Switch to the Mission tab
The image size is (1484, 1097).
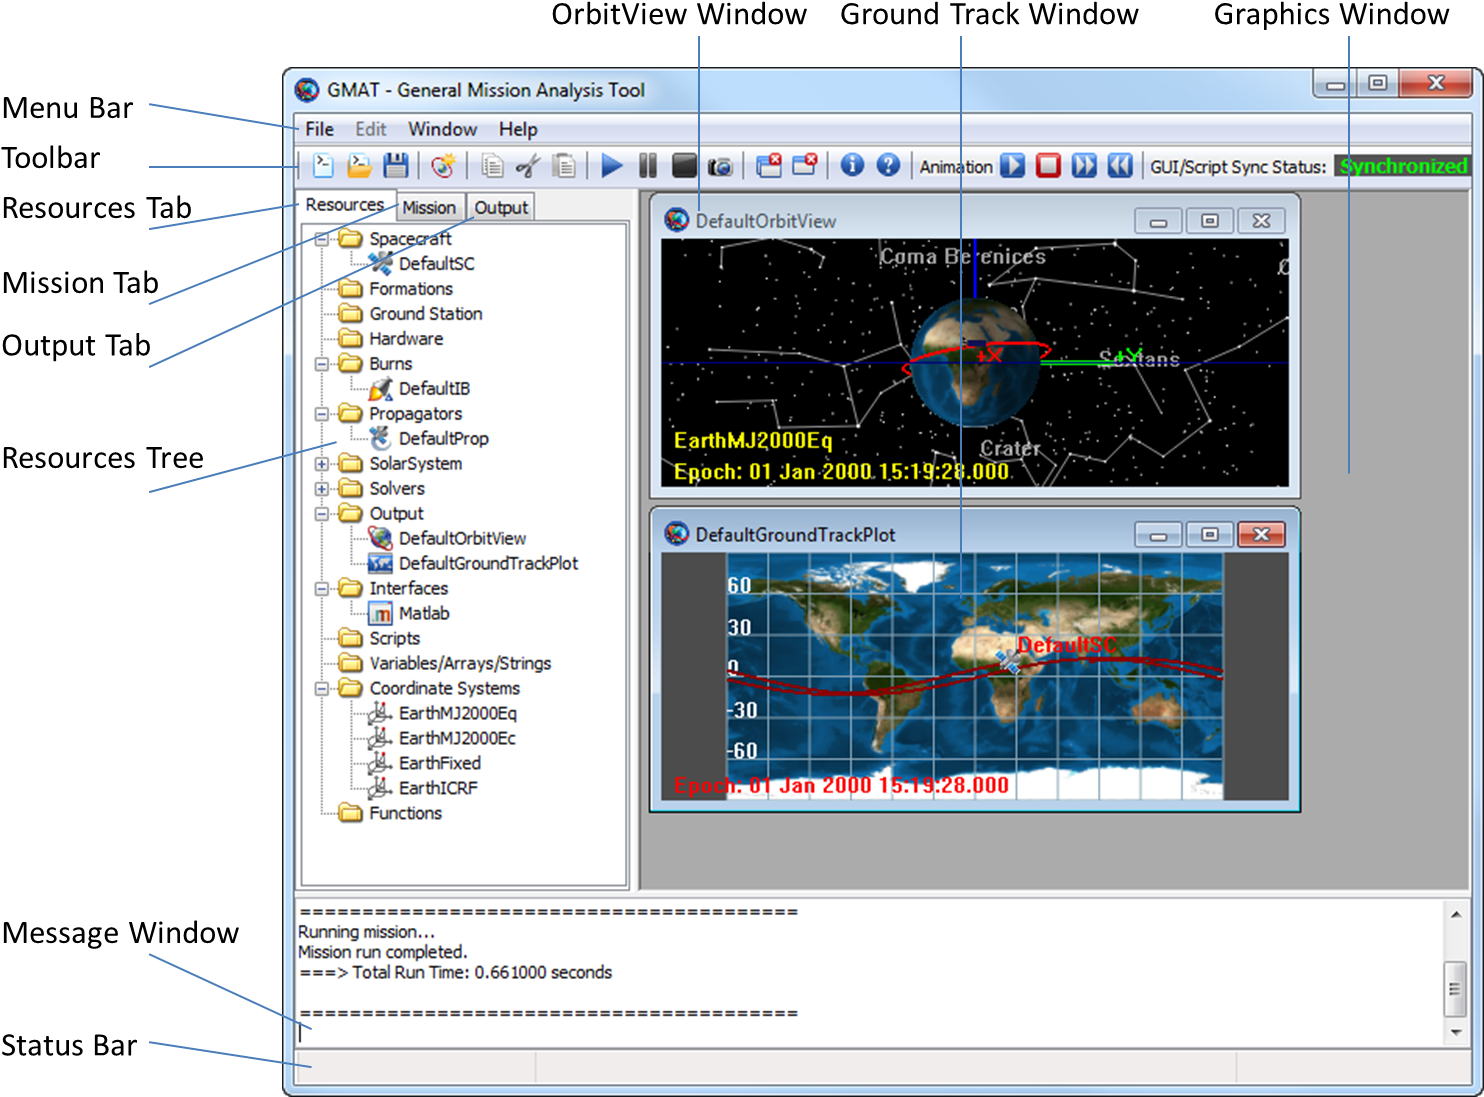(429, 207)
